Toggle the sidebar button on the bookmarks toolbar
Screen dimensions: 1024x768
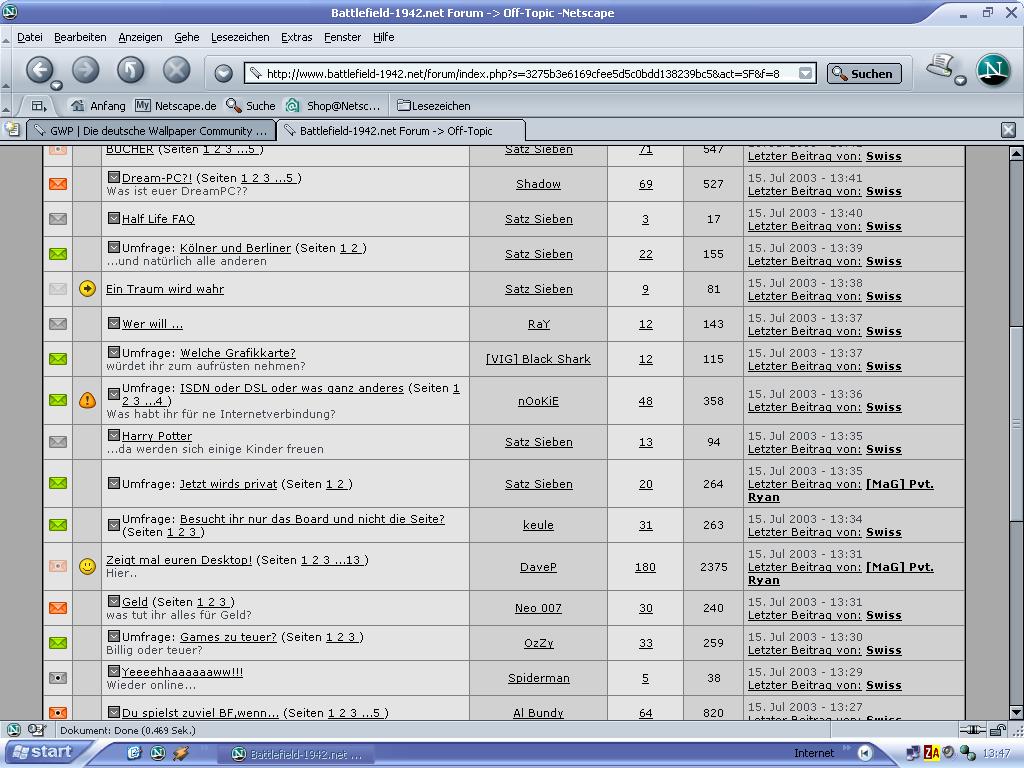(x=38, y=105)
